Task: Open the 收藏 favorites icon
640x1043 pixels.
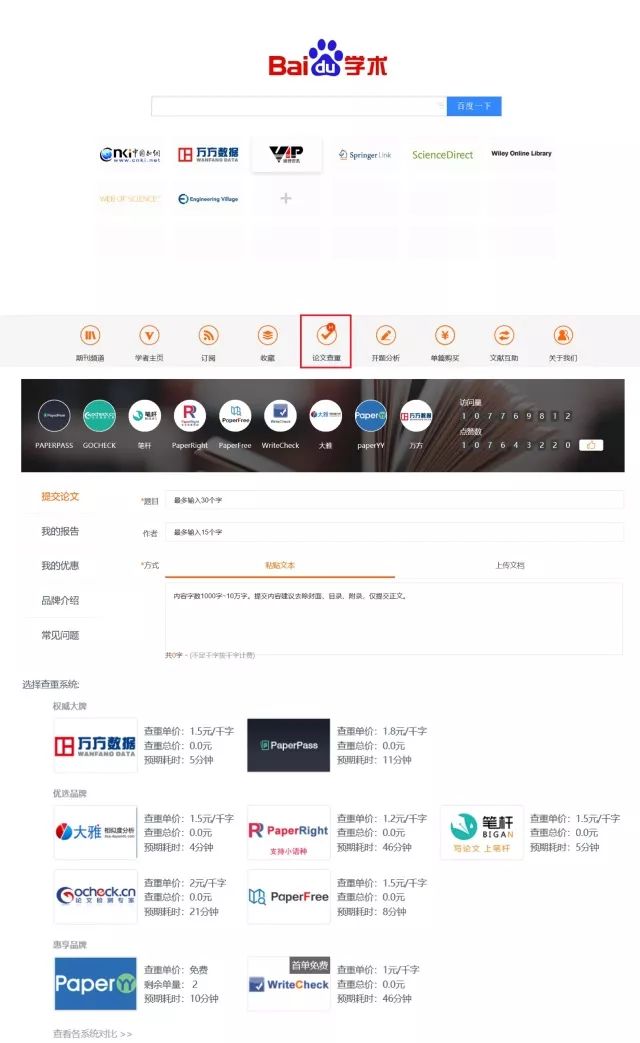Action: [x=267, y=335]
